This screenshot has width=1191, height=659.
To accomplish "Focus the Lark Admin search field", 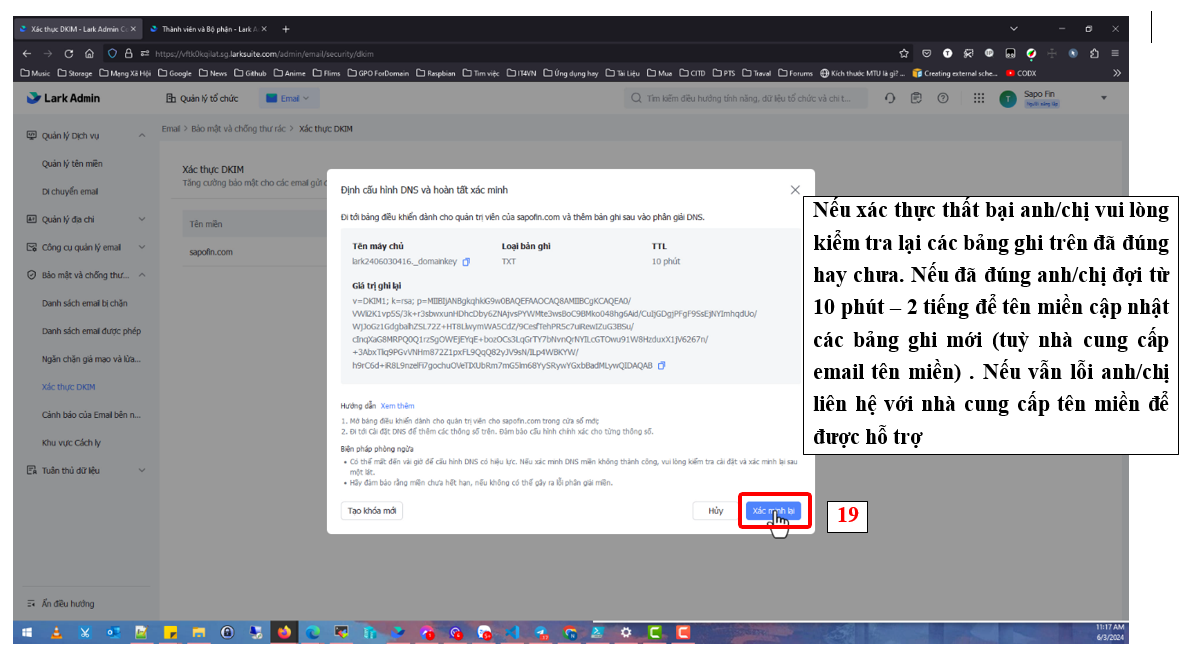I will 747,98.
